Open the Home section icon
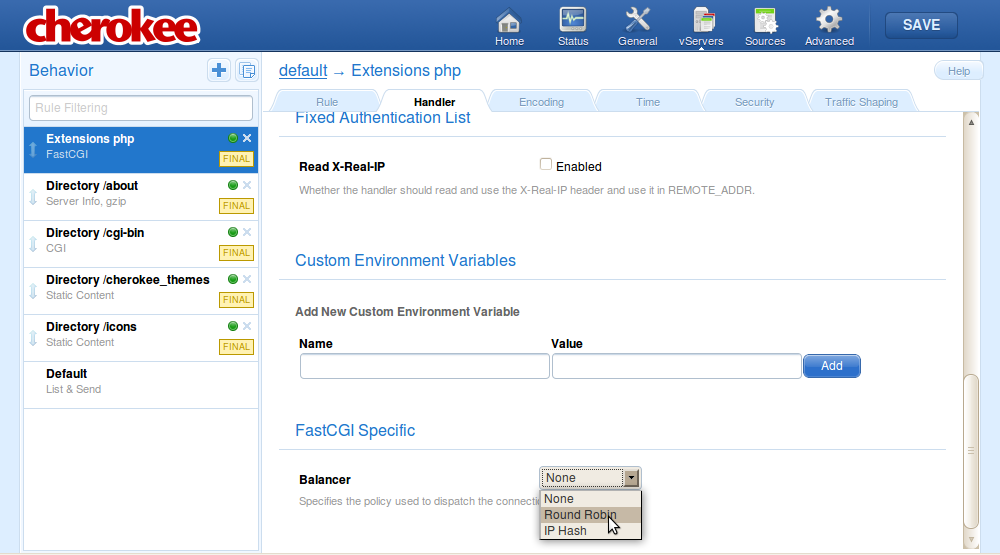The height and width of the screenshot is (555, 1000). pos(509,27)
